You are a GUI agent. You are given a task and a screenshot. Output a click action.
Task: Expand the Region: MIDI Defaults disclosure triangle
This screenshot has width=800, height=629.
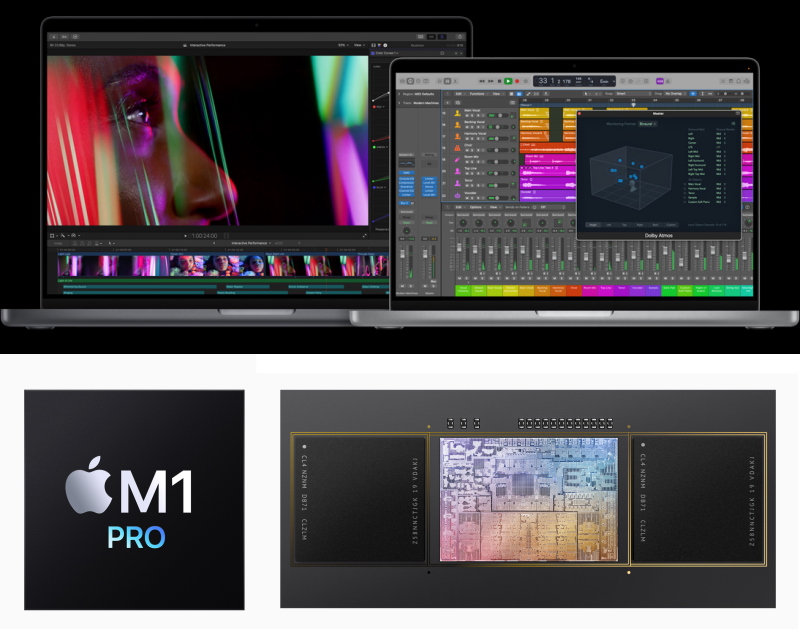point(399,94)
